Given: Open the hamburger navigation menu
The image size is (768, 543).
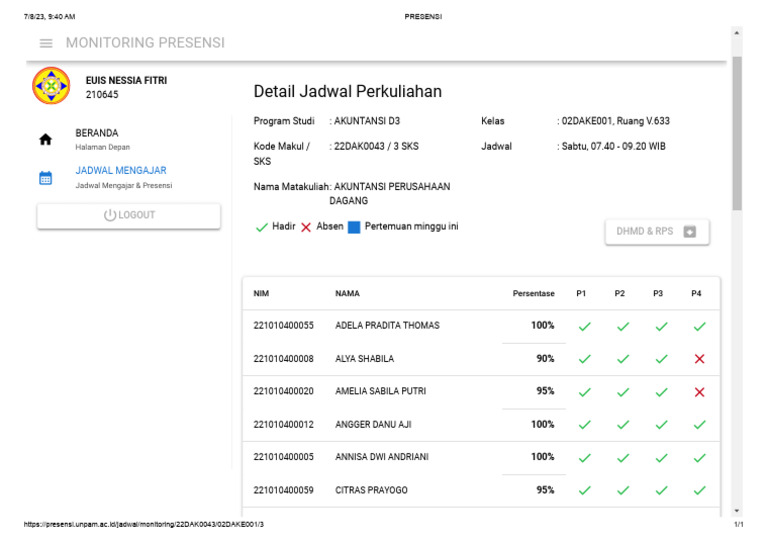Looking at the screenshot, I should (x=46, y=43).
